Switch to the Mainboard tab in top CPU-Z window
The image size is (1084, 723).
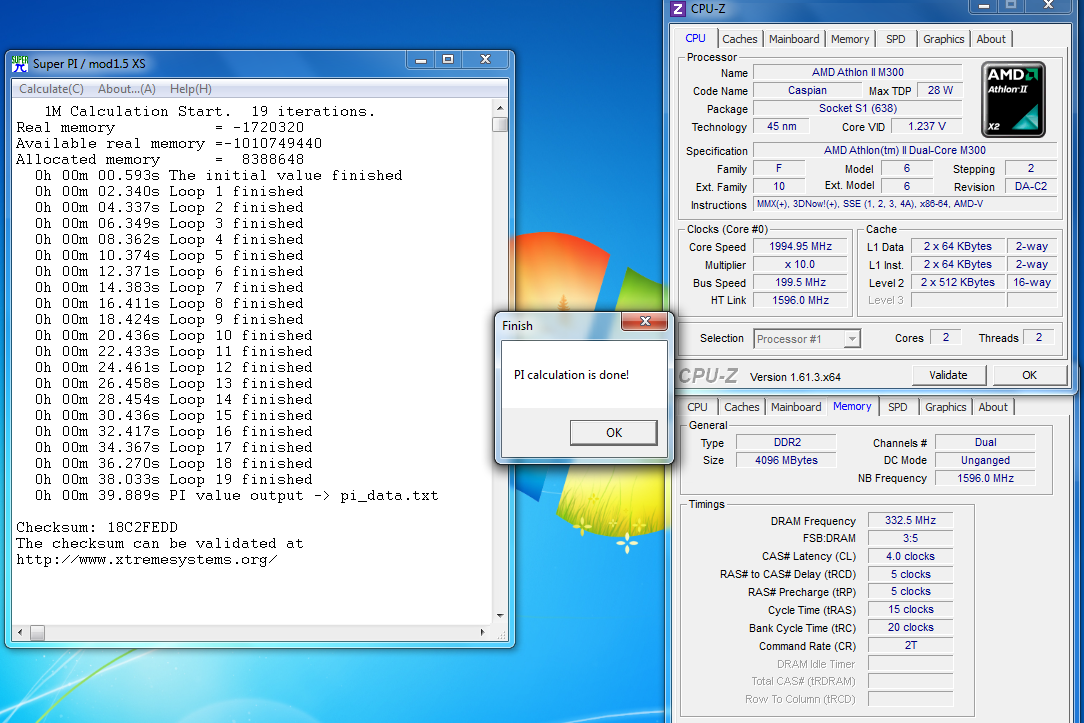[x=794, y=39]
